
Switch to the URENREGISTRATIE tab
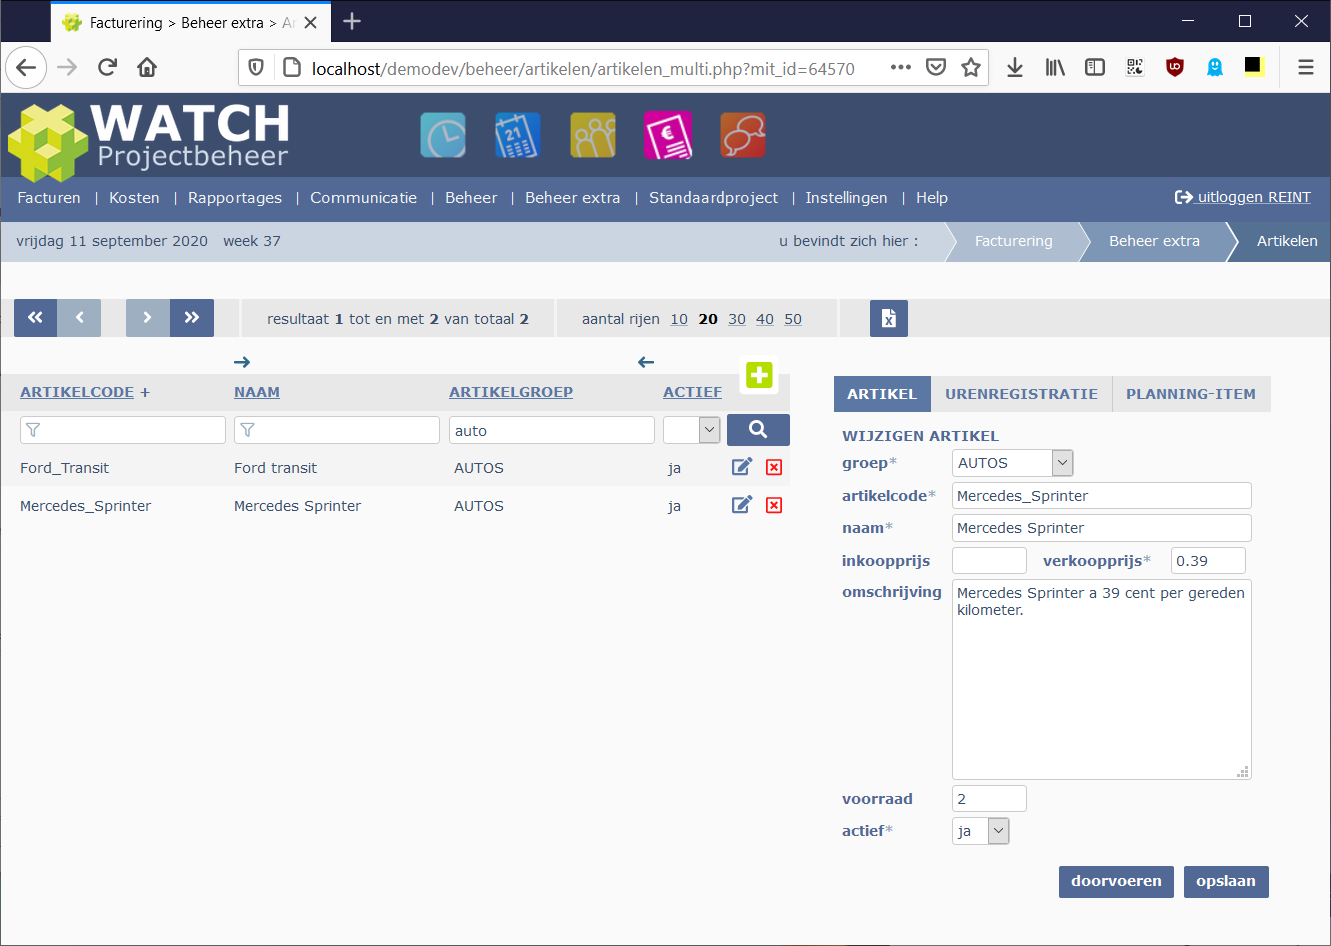[x=1021, y=394]
